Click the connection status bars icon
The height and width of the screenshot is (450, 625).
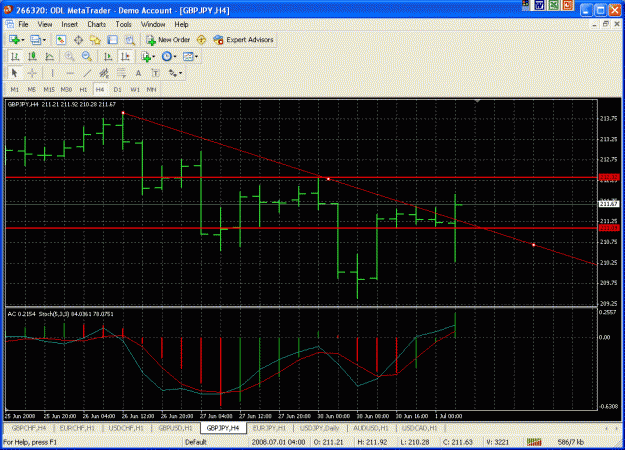(534, 442)
